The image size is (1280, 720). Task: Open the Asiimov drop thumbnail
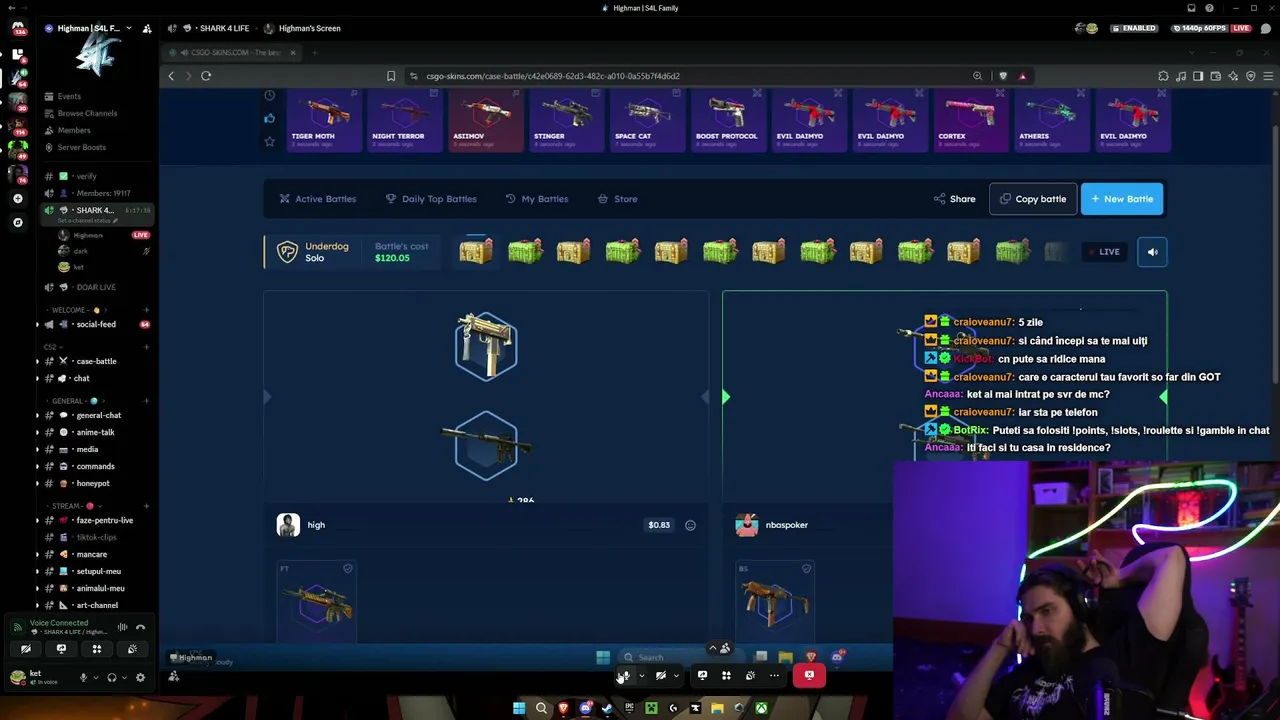coord(485,120)
